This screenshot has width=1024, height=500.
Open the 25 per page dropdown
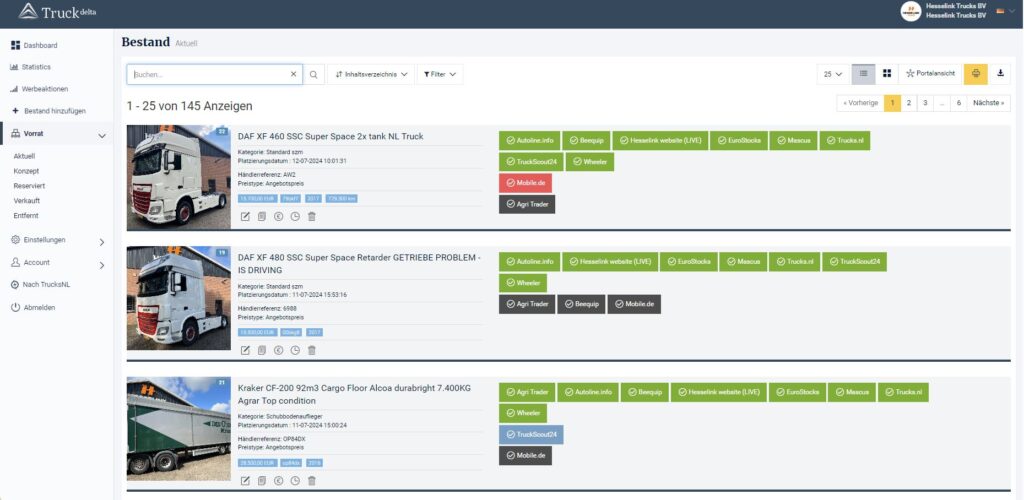point(832,74)
